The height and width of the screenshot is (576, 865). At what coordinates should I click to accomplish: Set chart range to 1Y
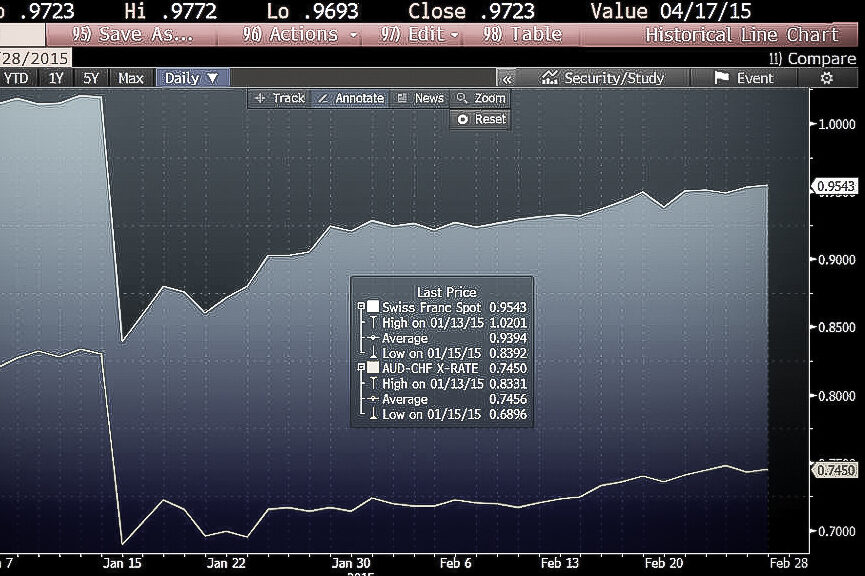coord(57,78)
